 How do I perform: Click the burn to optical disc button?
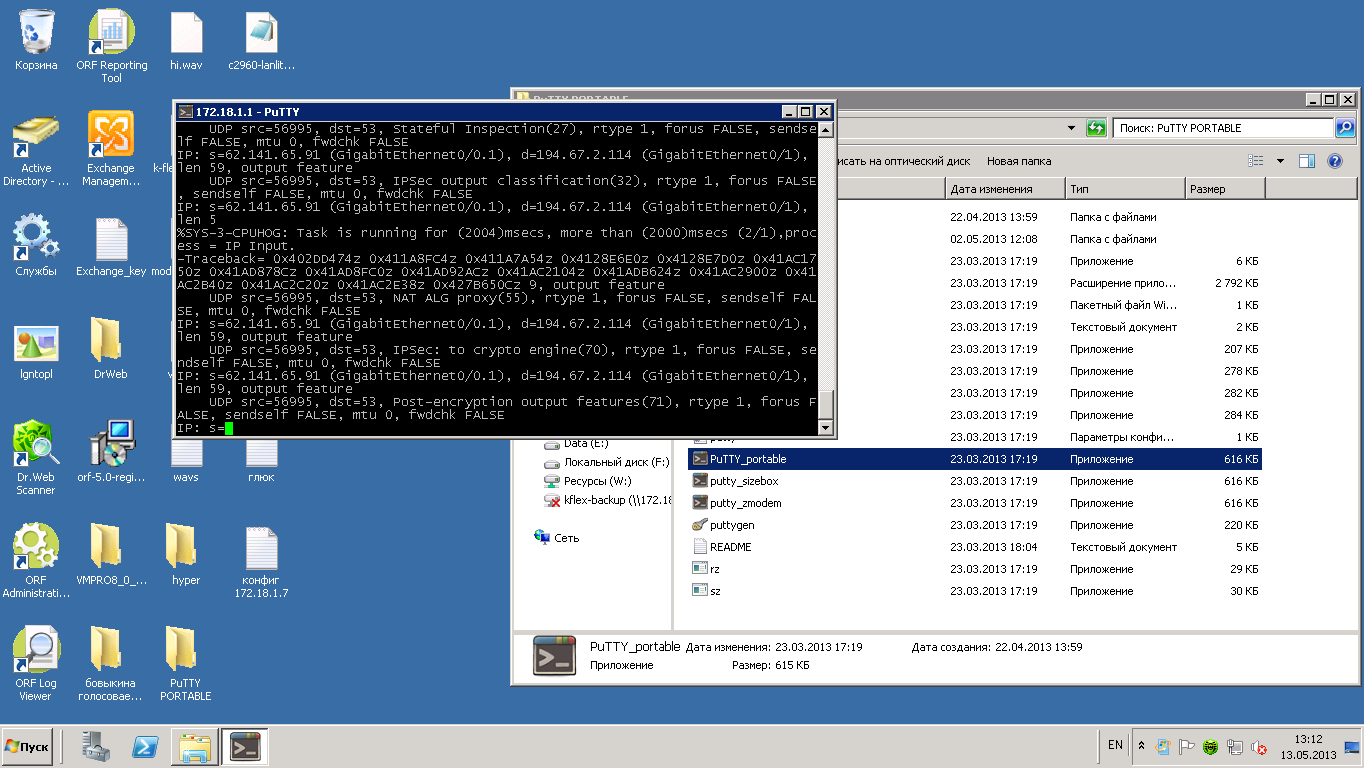(903, 161)
